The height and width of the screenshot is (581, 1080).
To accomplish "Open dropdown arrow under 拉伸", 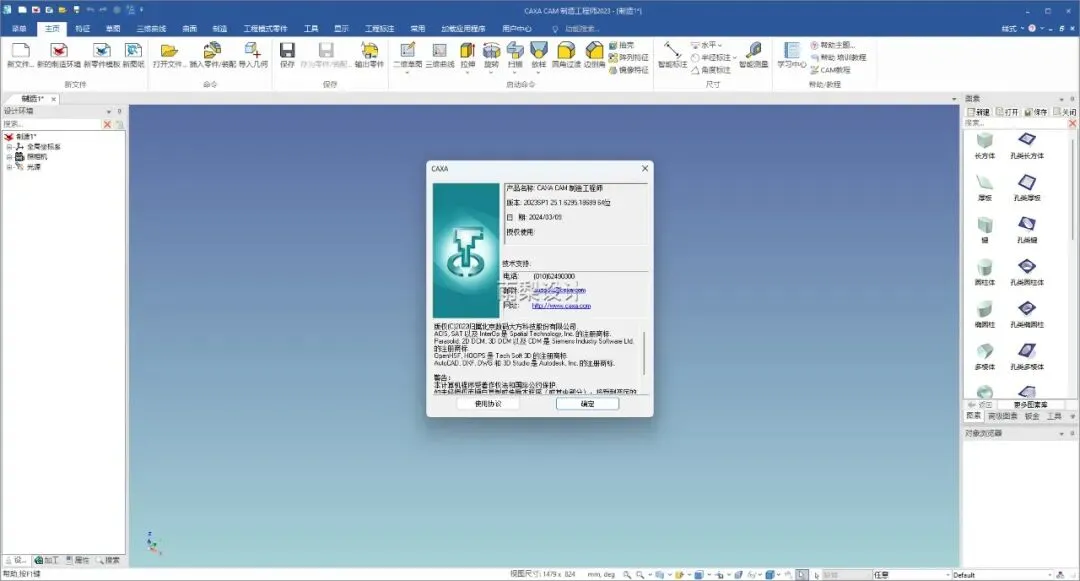I will pos(468,72).
